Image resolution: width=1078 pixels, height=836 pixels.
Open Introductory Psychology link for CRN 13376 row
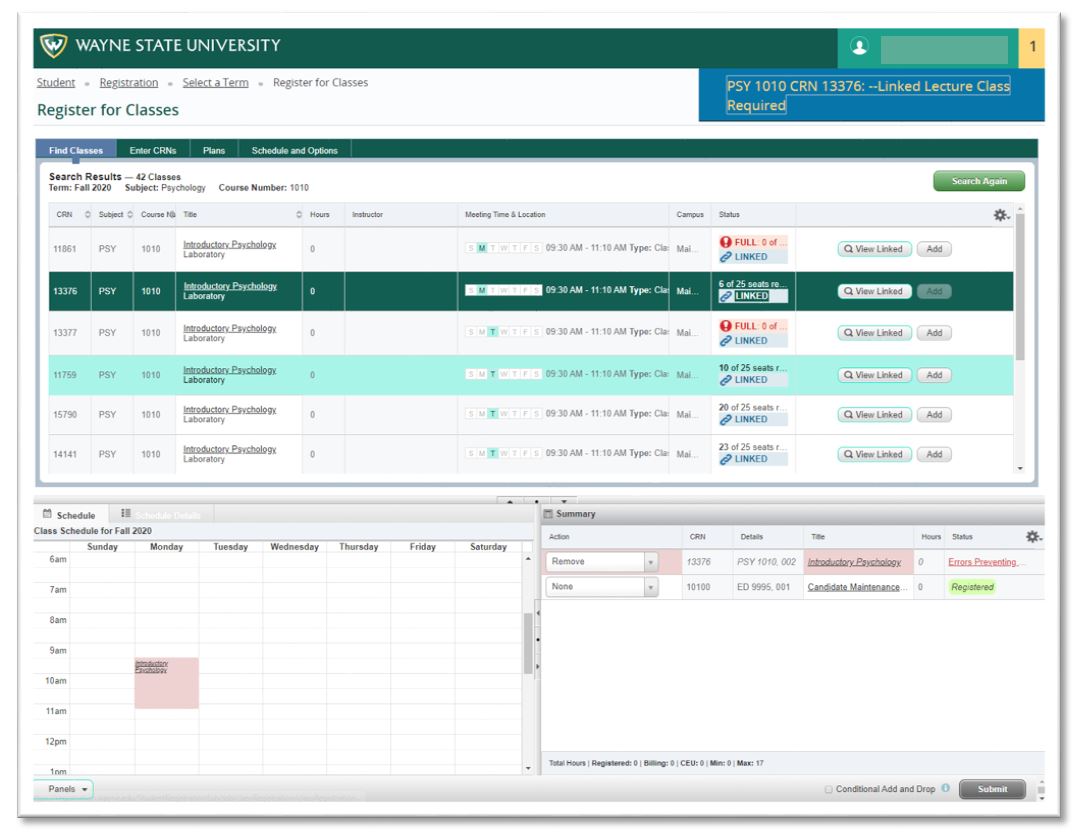[x=230, y=286]
